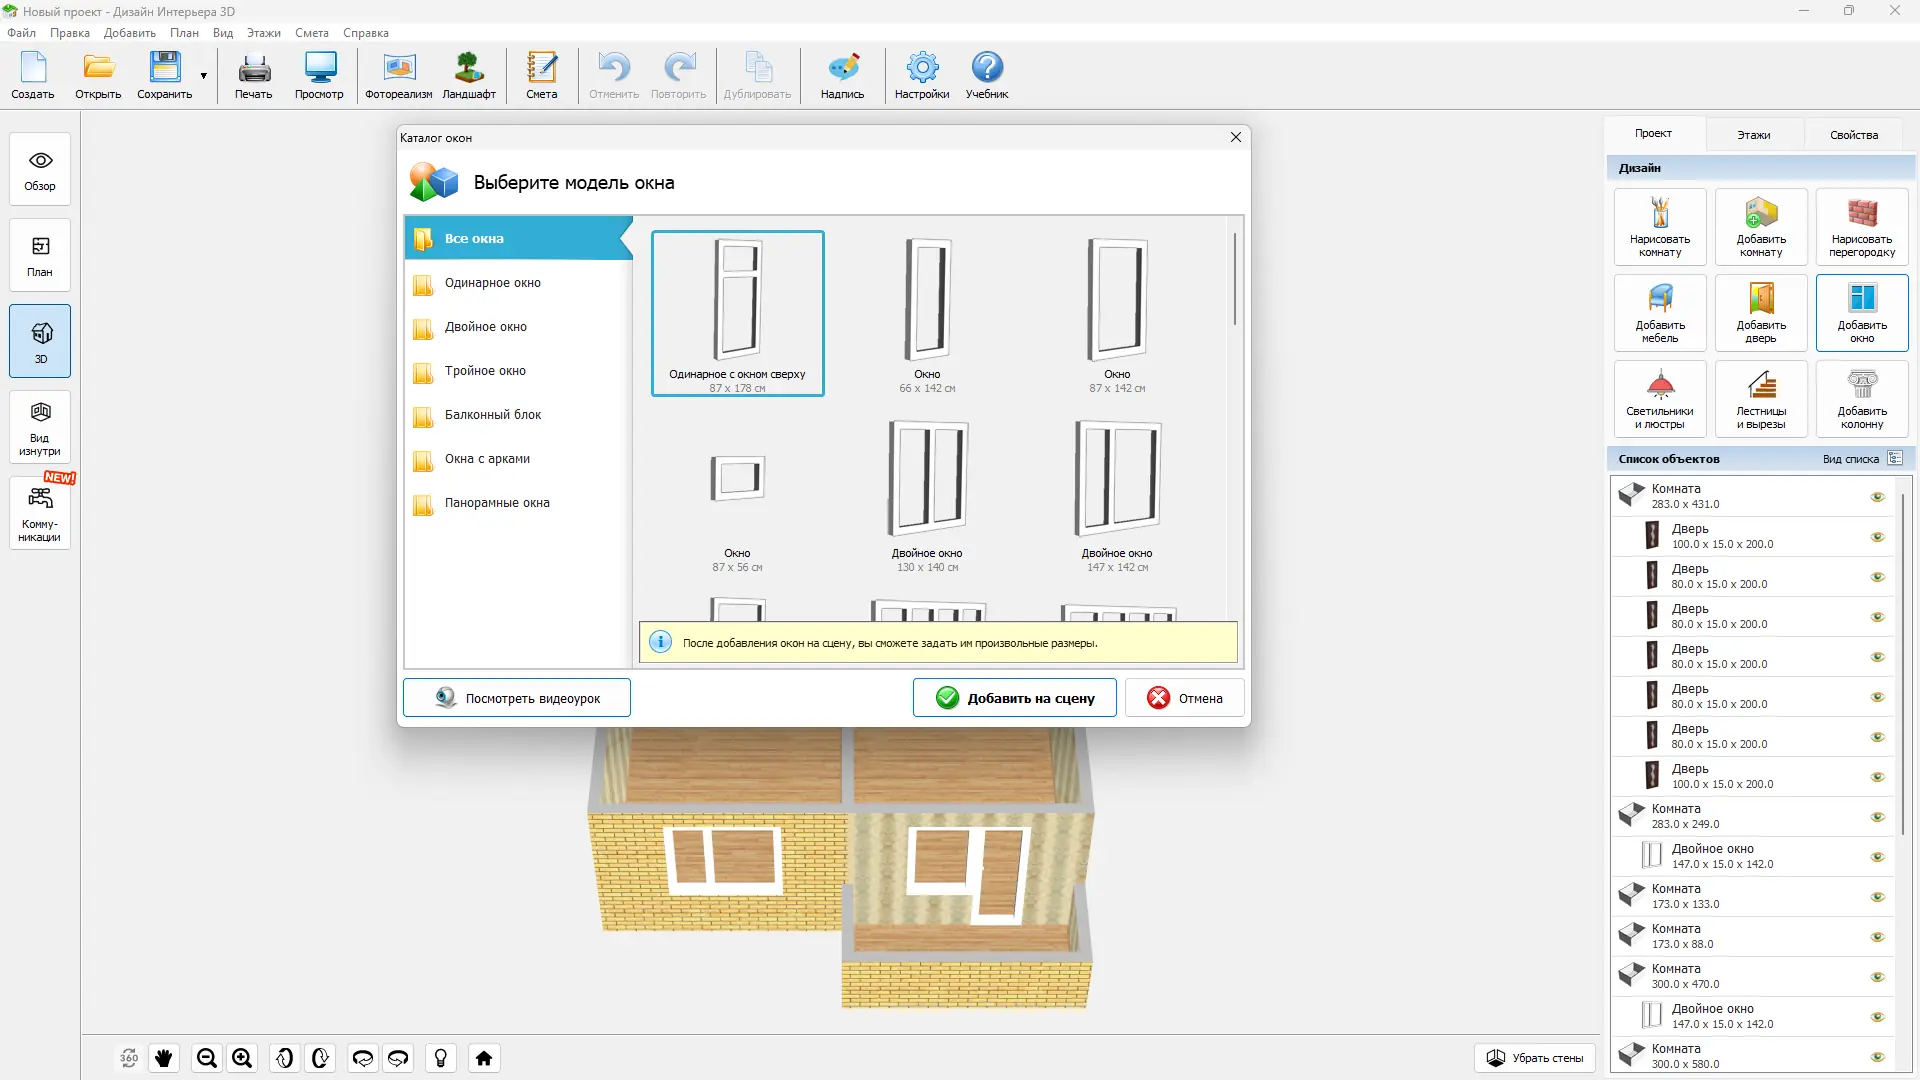The image size is (1920, 1080).
Task: Open the Floors menu in menu bar
Action: click(263, 33)
